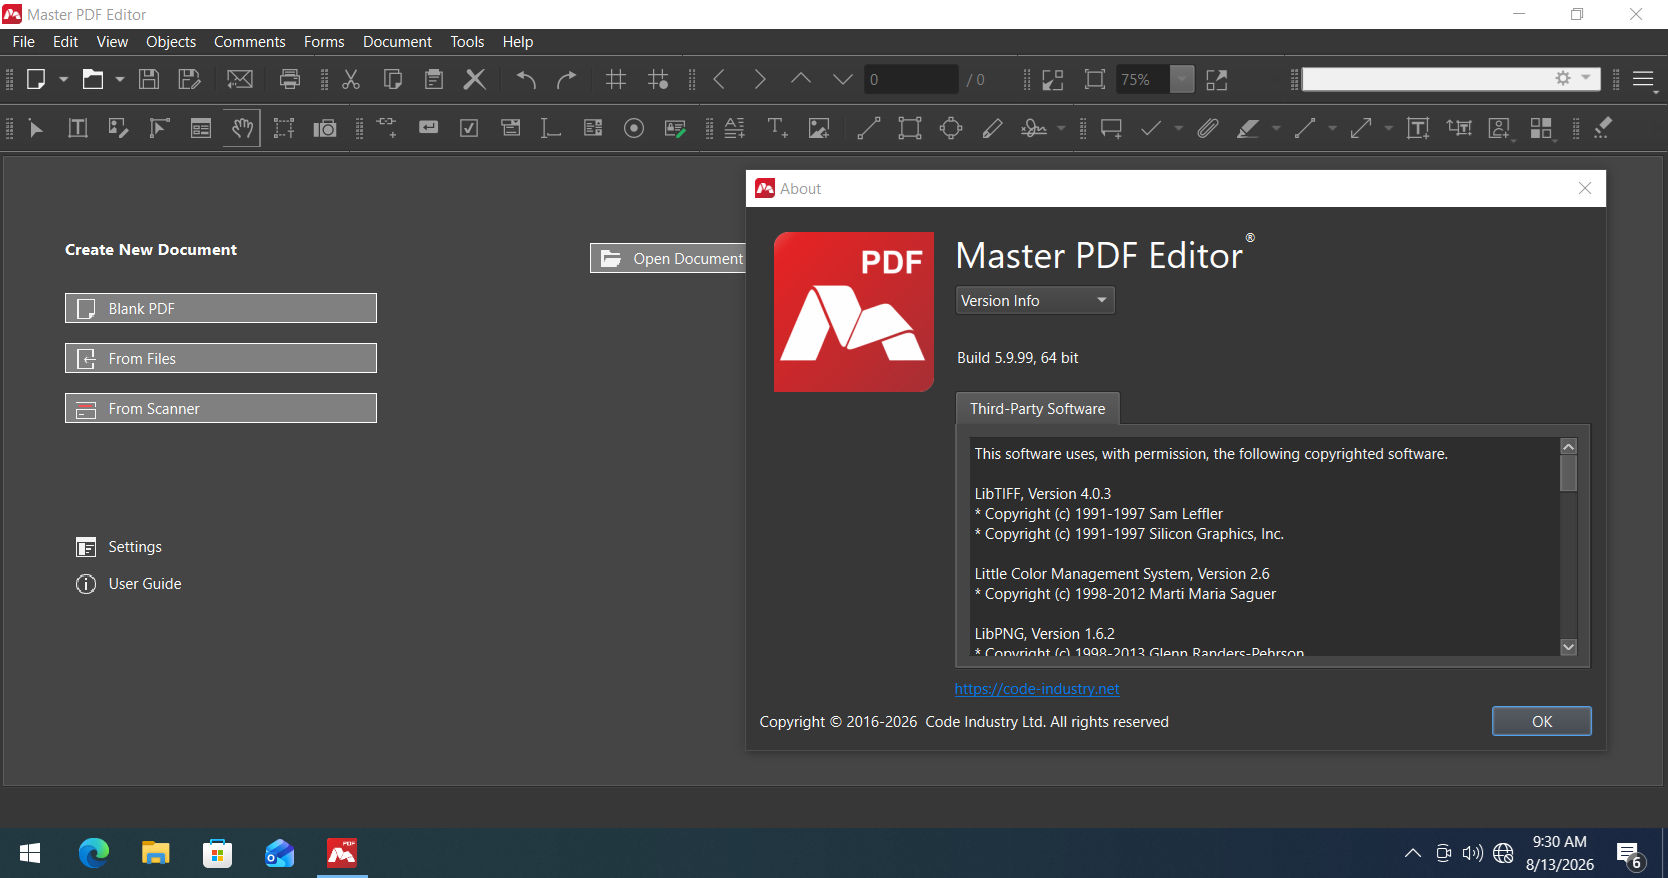Screen dimensions: 1668x878
Task: Click the Save As icon with pencil
Action: 189,79
